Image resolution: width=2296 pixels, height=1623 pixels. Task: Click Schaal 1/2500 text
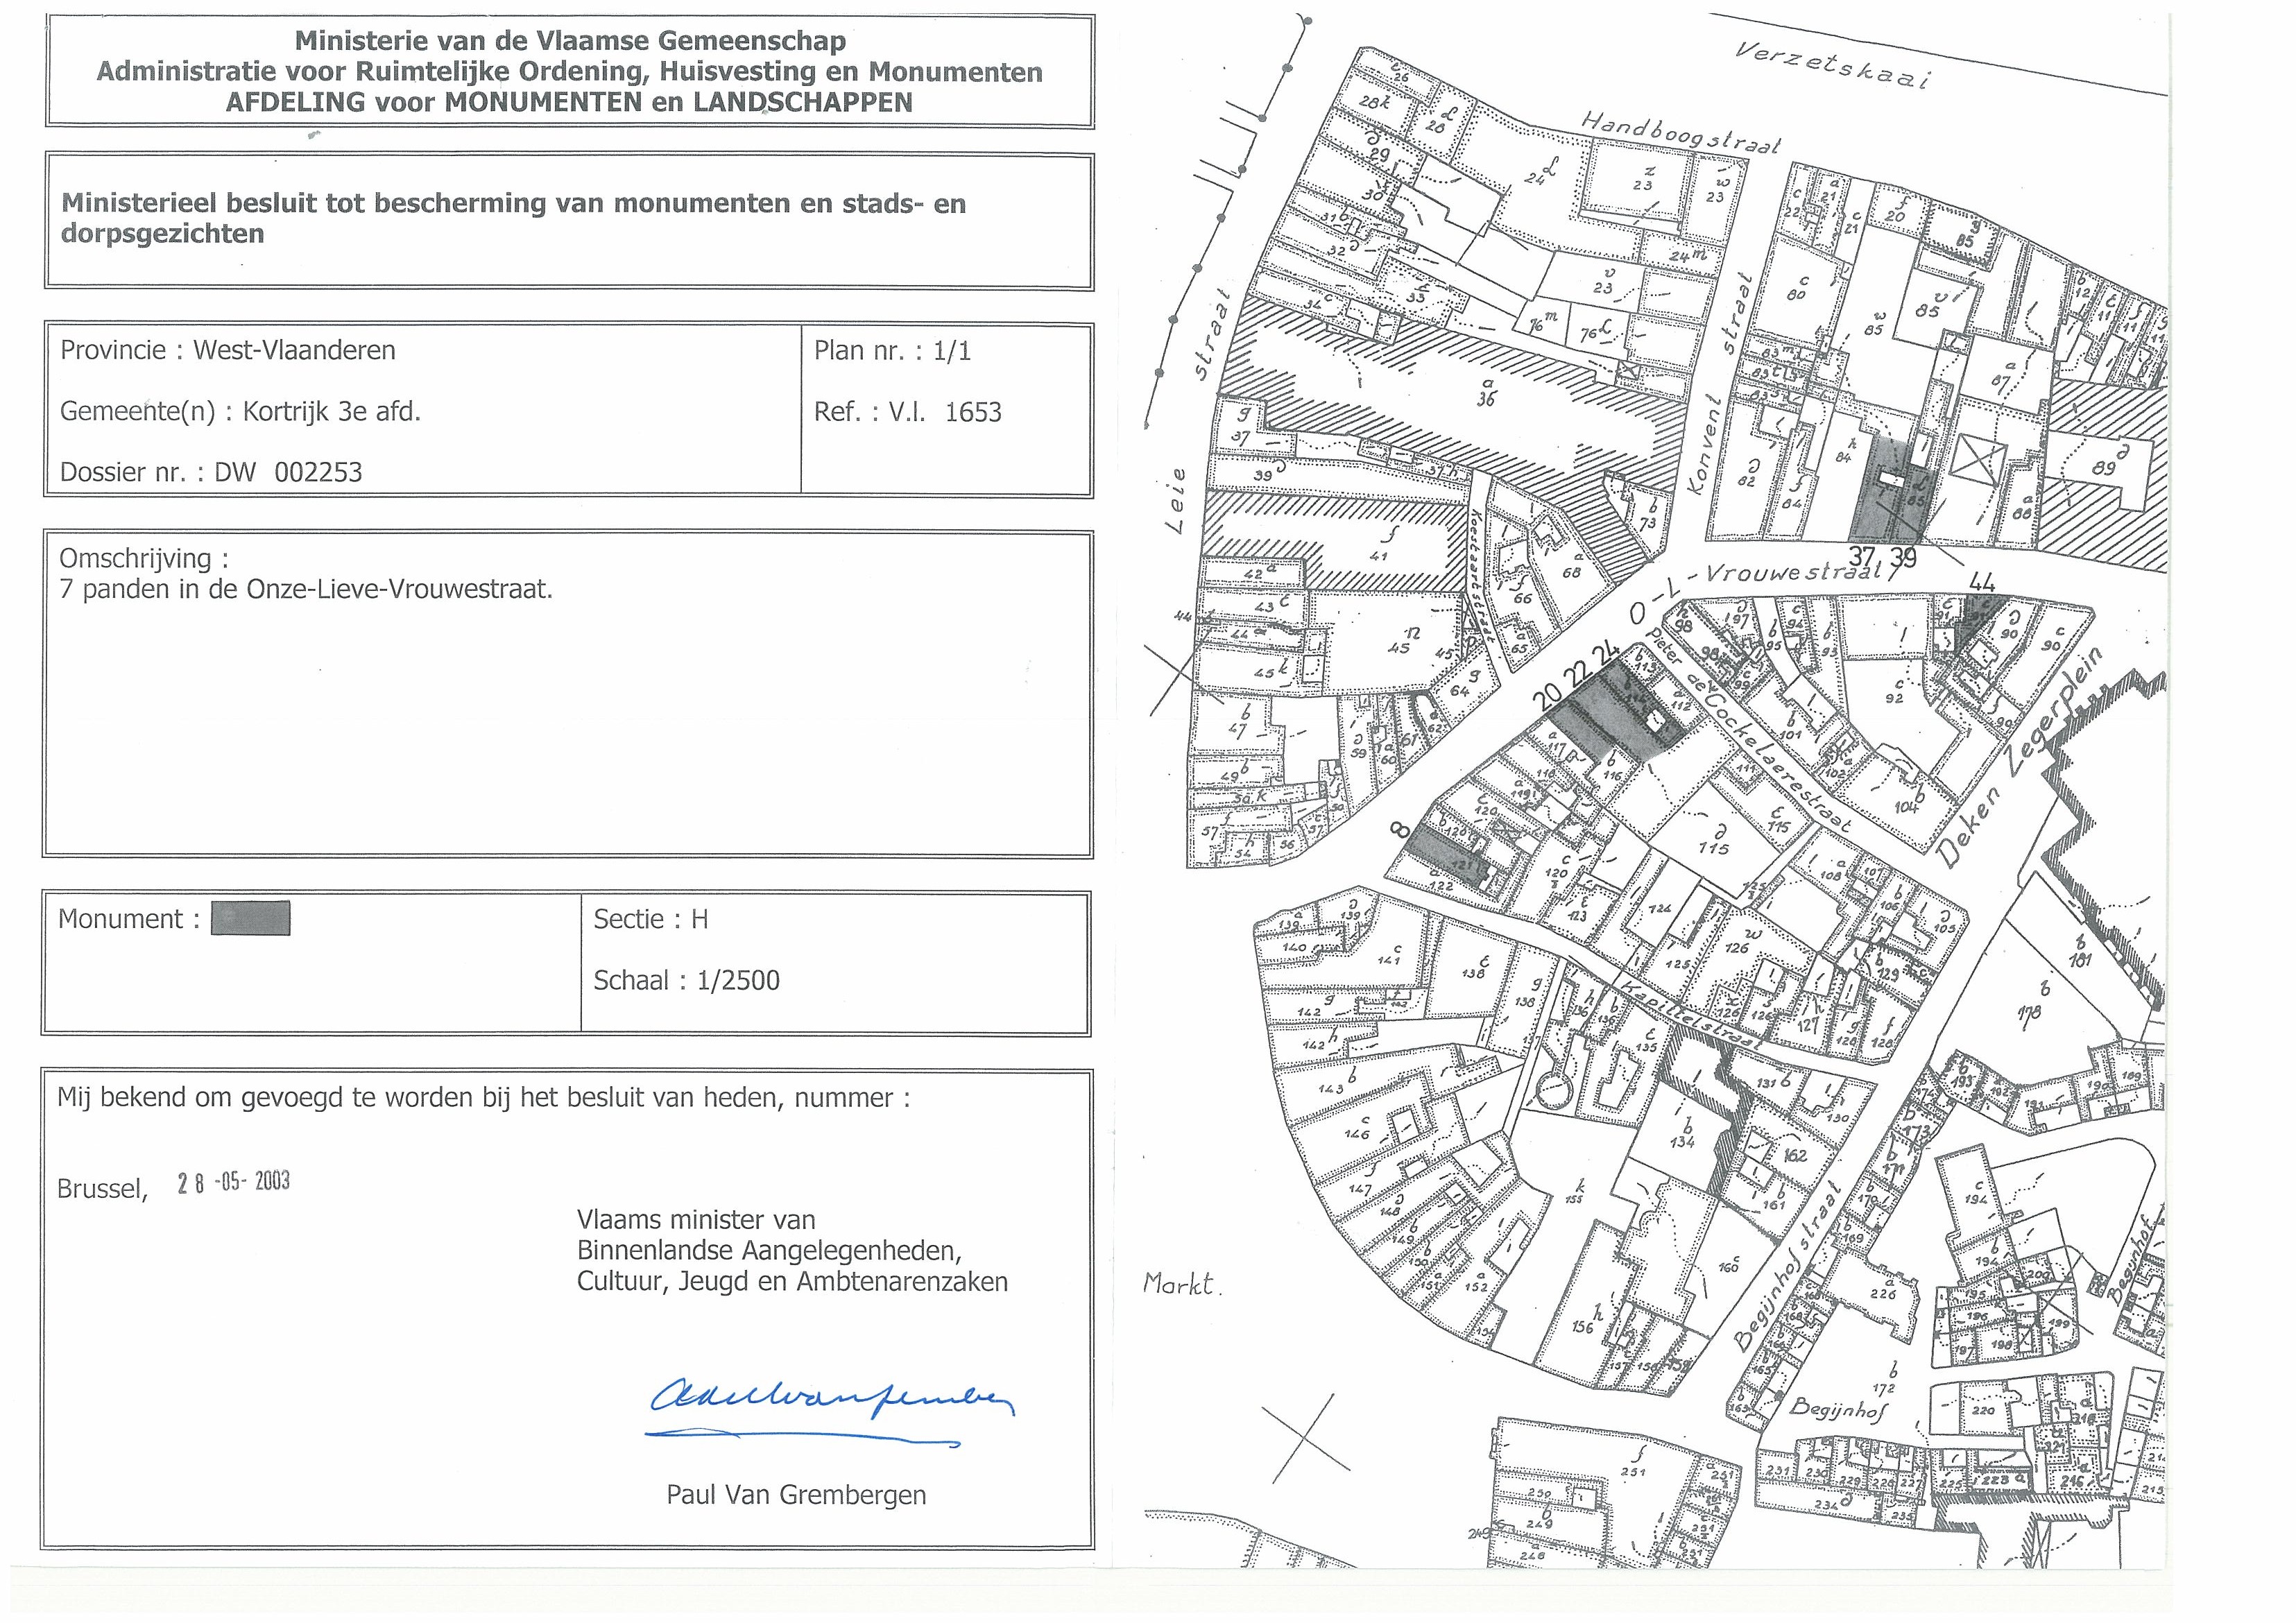point(686,980)
